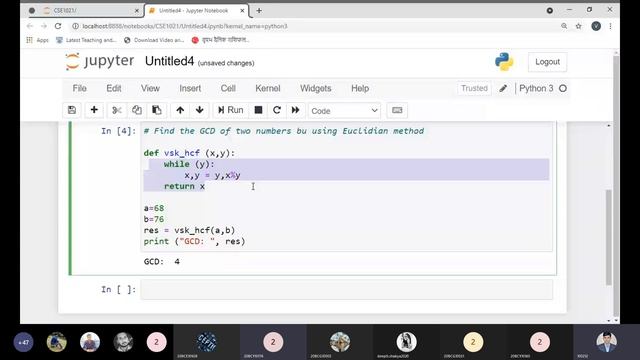Rename the notebook title Untitled4
This screenshot has height=360, width=640.
click(169, 61)
